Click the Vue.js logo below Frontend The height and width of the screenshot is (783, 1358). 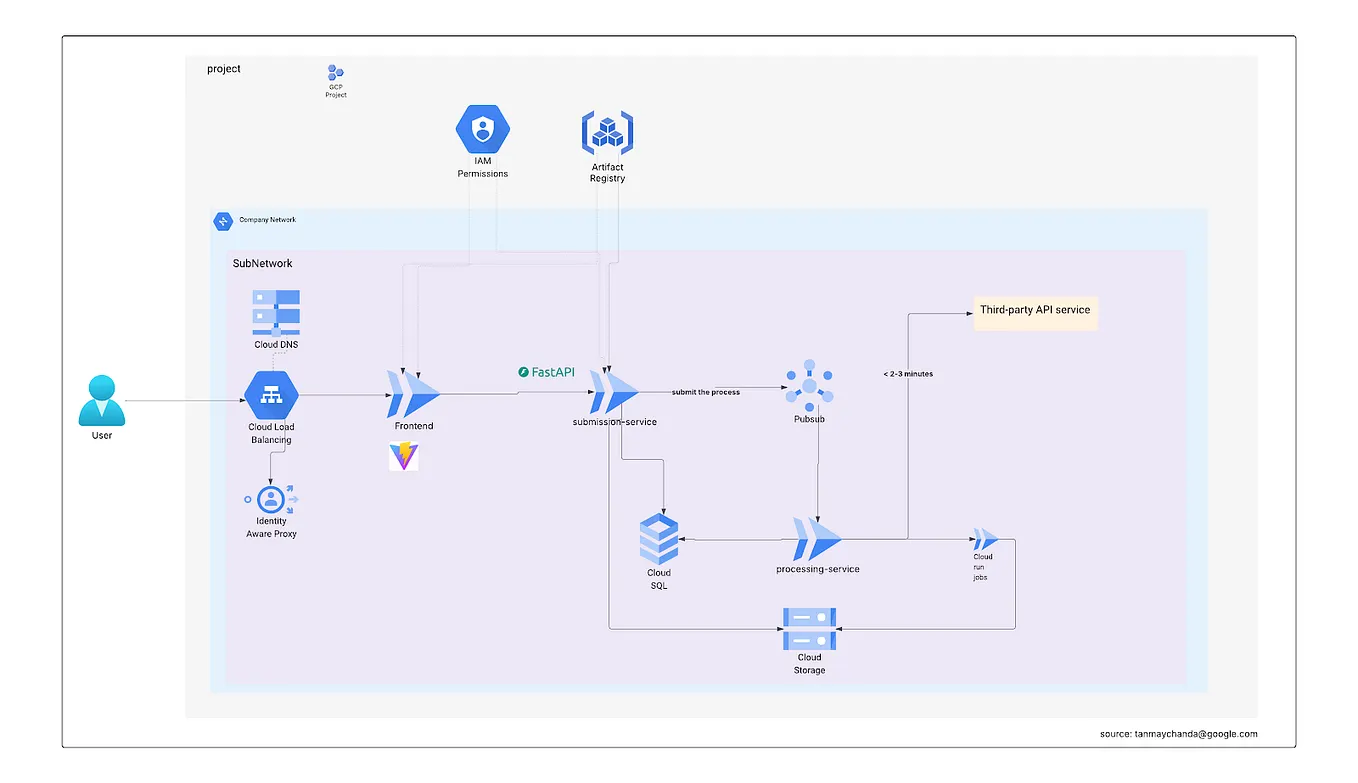click(x=404, y=457)
